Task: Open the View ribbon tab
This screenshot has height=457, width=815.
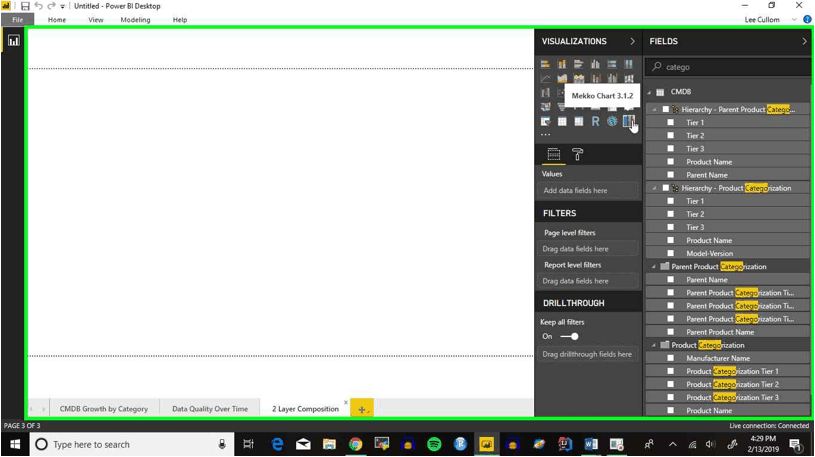Action: pyautogui.click(x=96, y=20)
